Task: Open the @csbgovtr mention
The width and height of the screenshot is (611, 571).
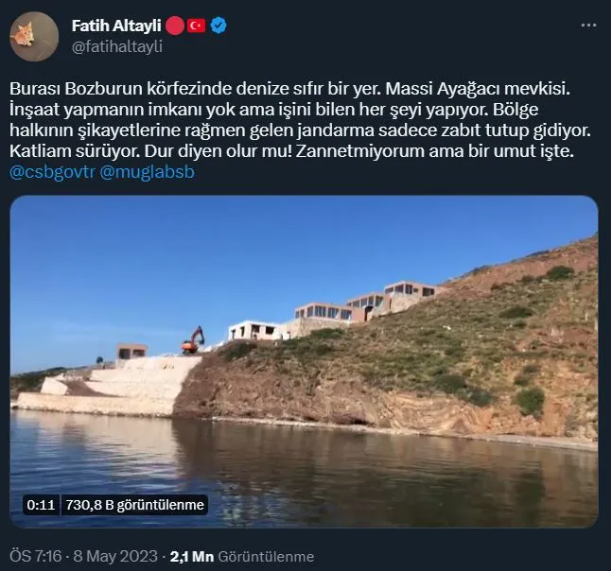Action: point(52,172)
